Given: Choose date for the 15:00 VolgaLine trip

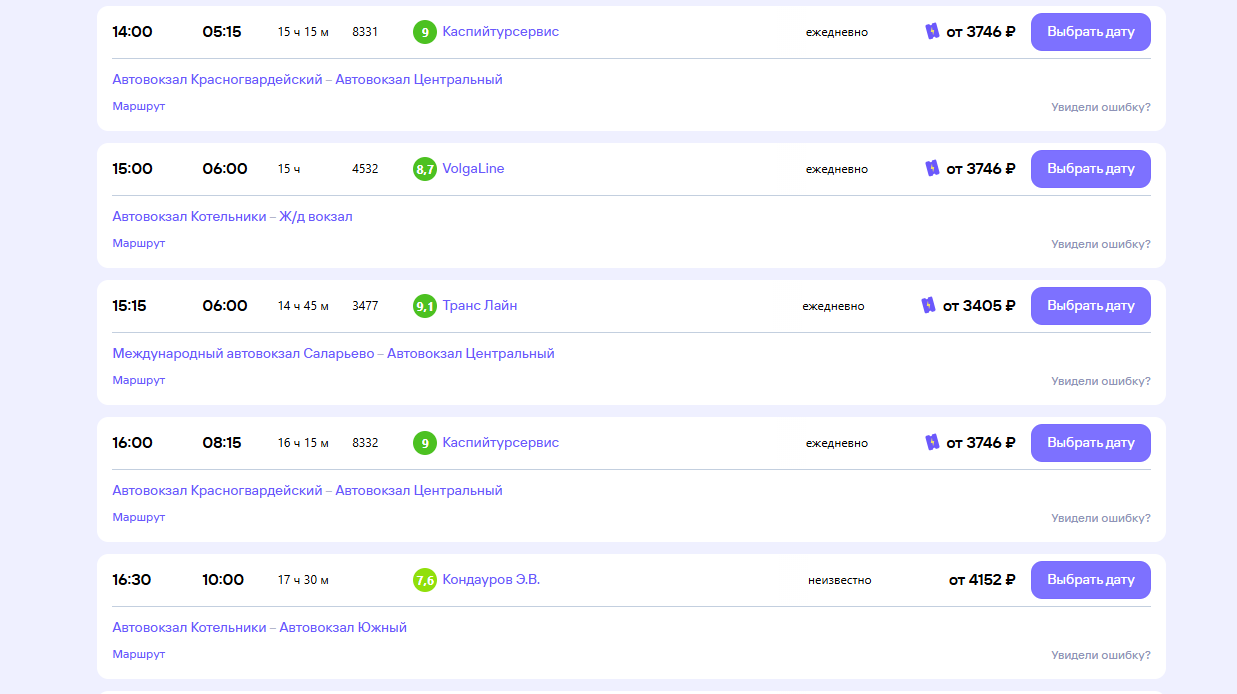Looking at the screenshot, I should point(1091,169).
